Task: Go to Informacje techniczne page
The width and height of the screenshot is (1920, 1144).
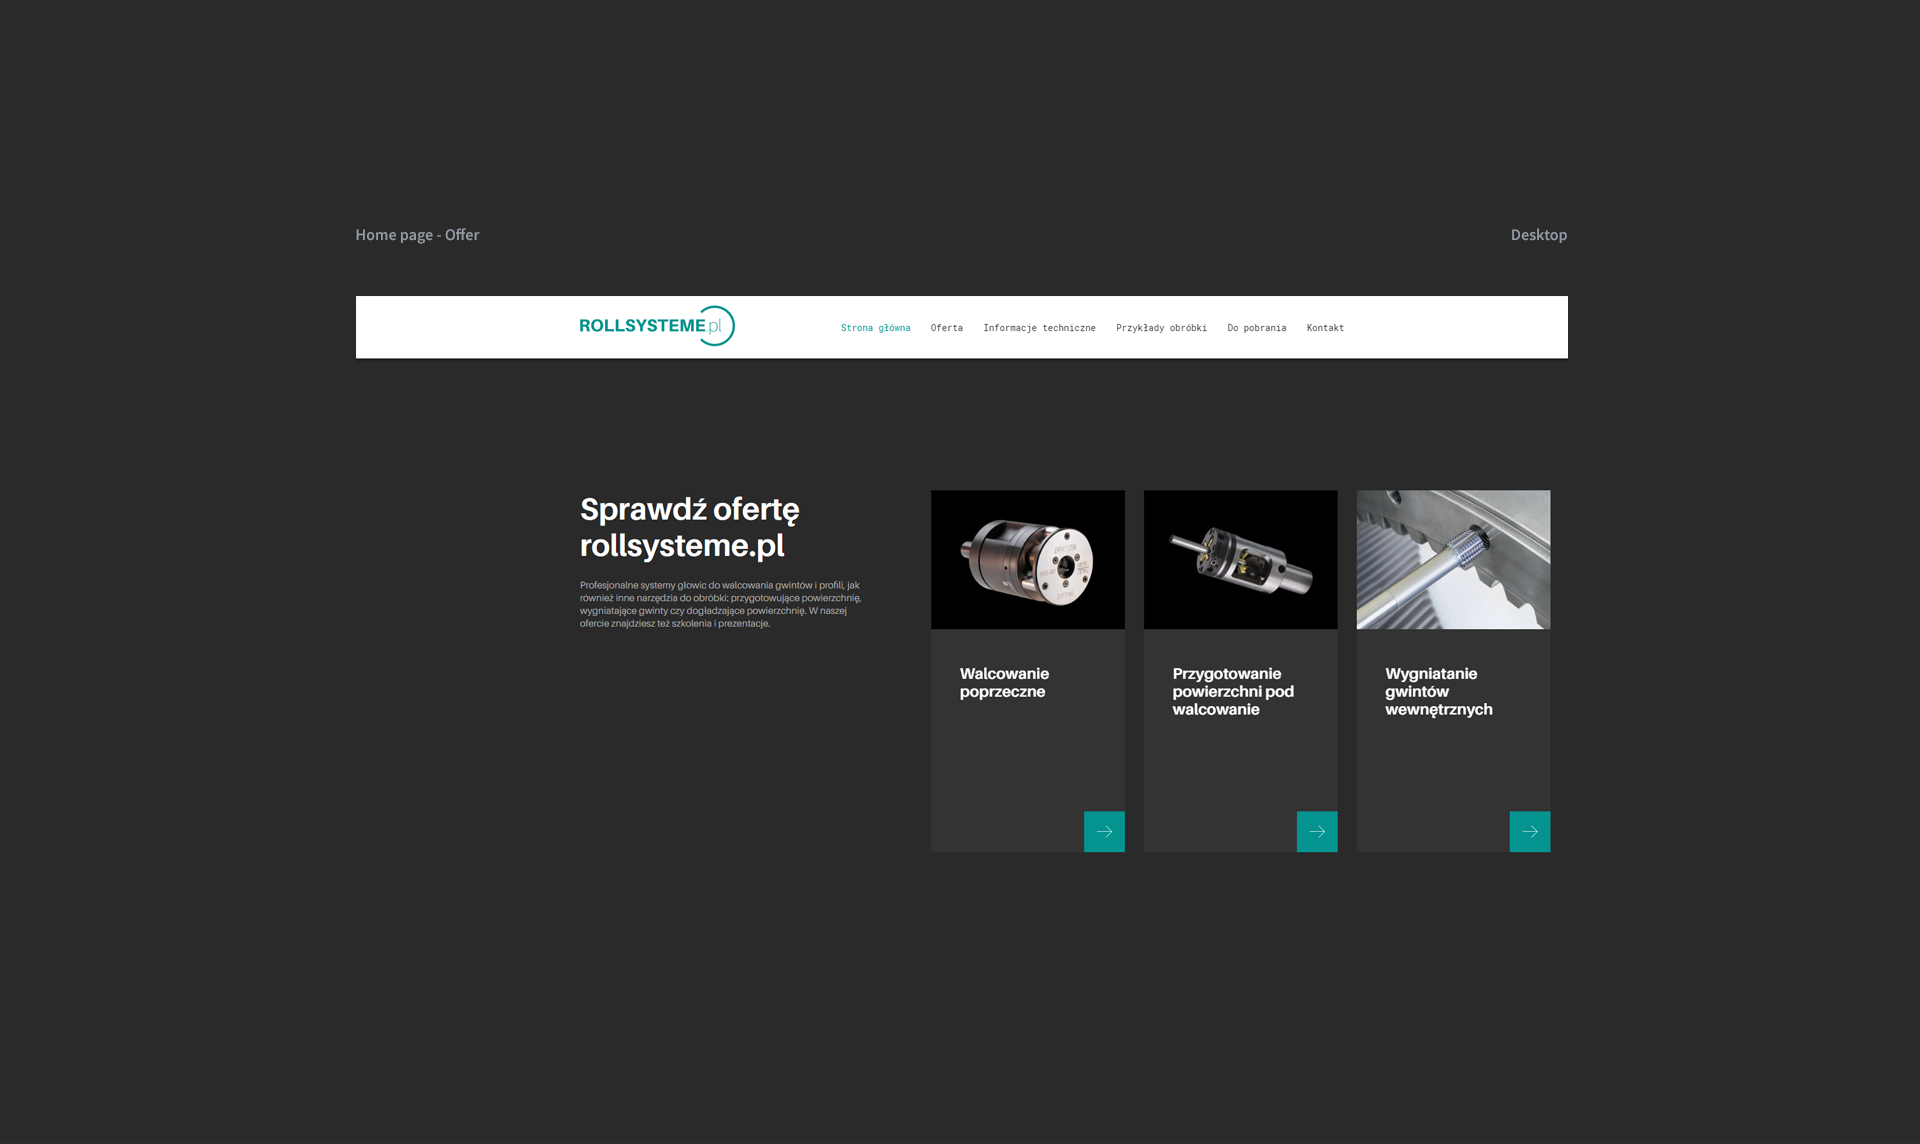Action: tap(1039, 328)
